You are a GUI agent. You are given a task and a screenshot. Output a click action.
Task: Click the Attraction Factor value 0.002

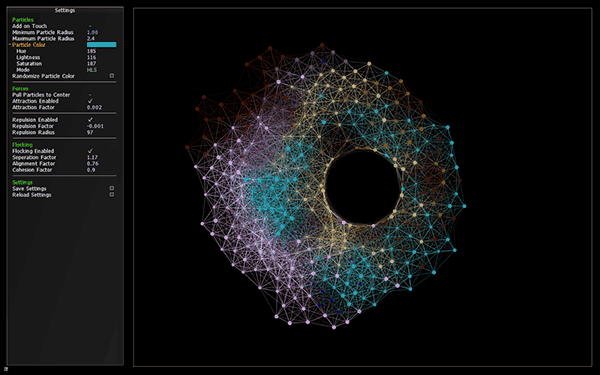coord(95,108)
